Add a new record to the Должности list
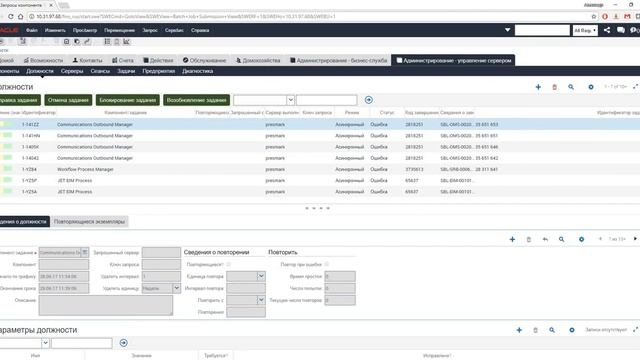 tap(538, 87)
